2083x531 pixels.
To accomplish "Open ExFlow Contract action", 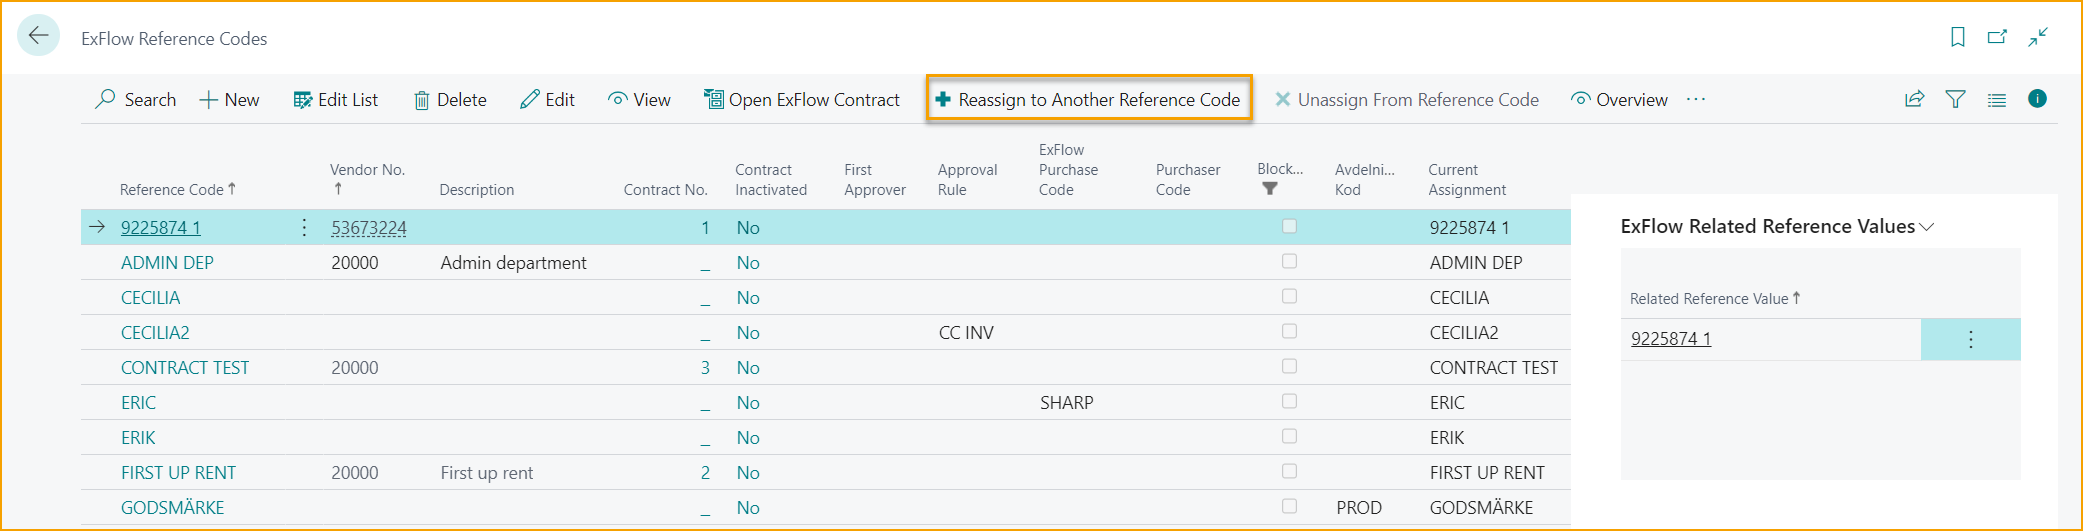I will point(802,99).
